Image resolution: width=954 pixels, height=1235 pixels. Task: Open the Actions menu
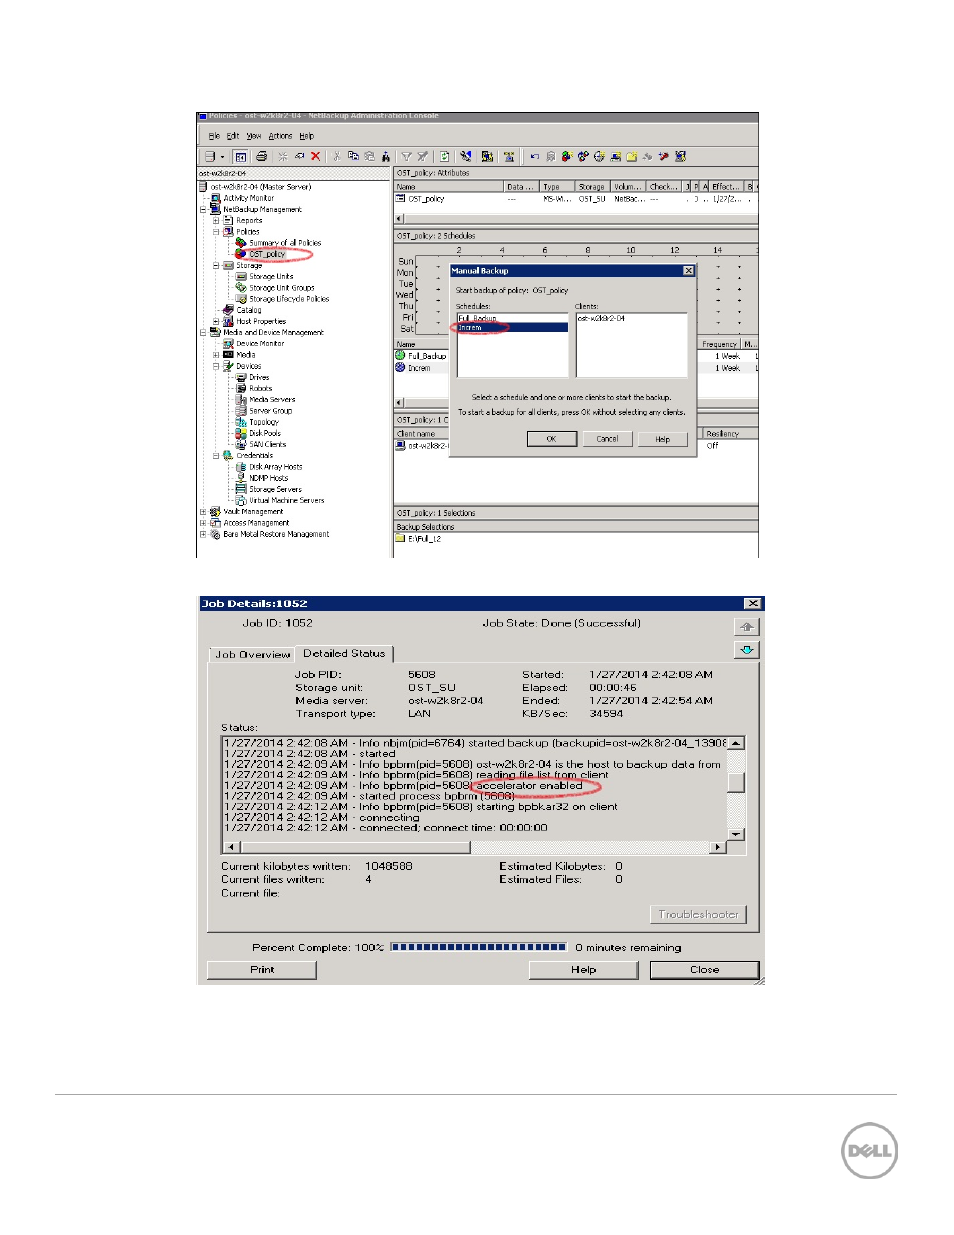(x=280, y=136)
